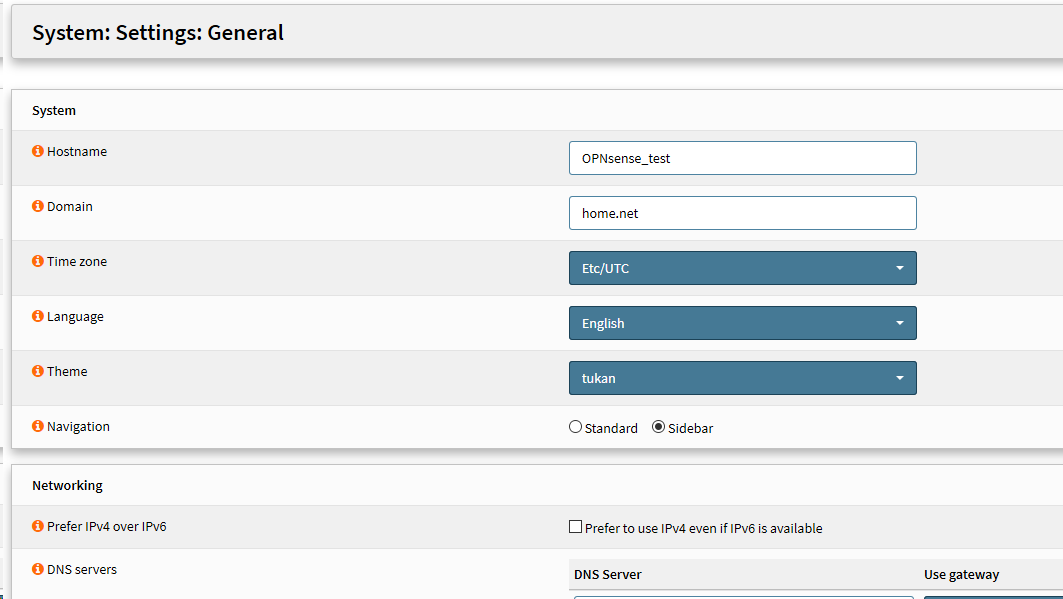Viewport: 1063px width, 599px height.
Task: Open the English language dropdown
Action: (742, 323)
